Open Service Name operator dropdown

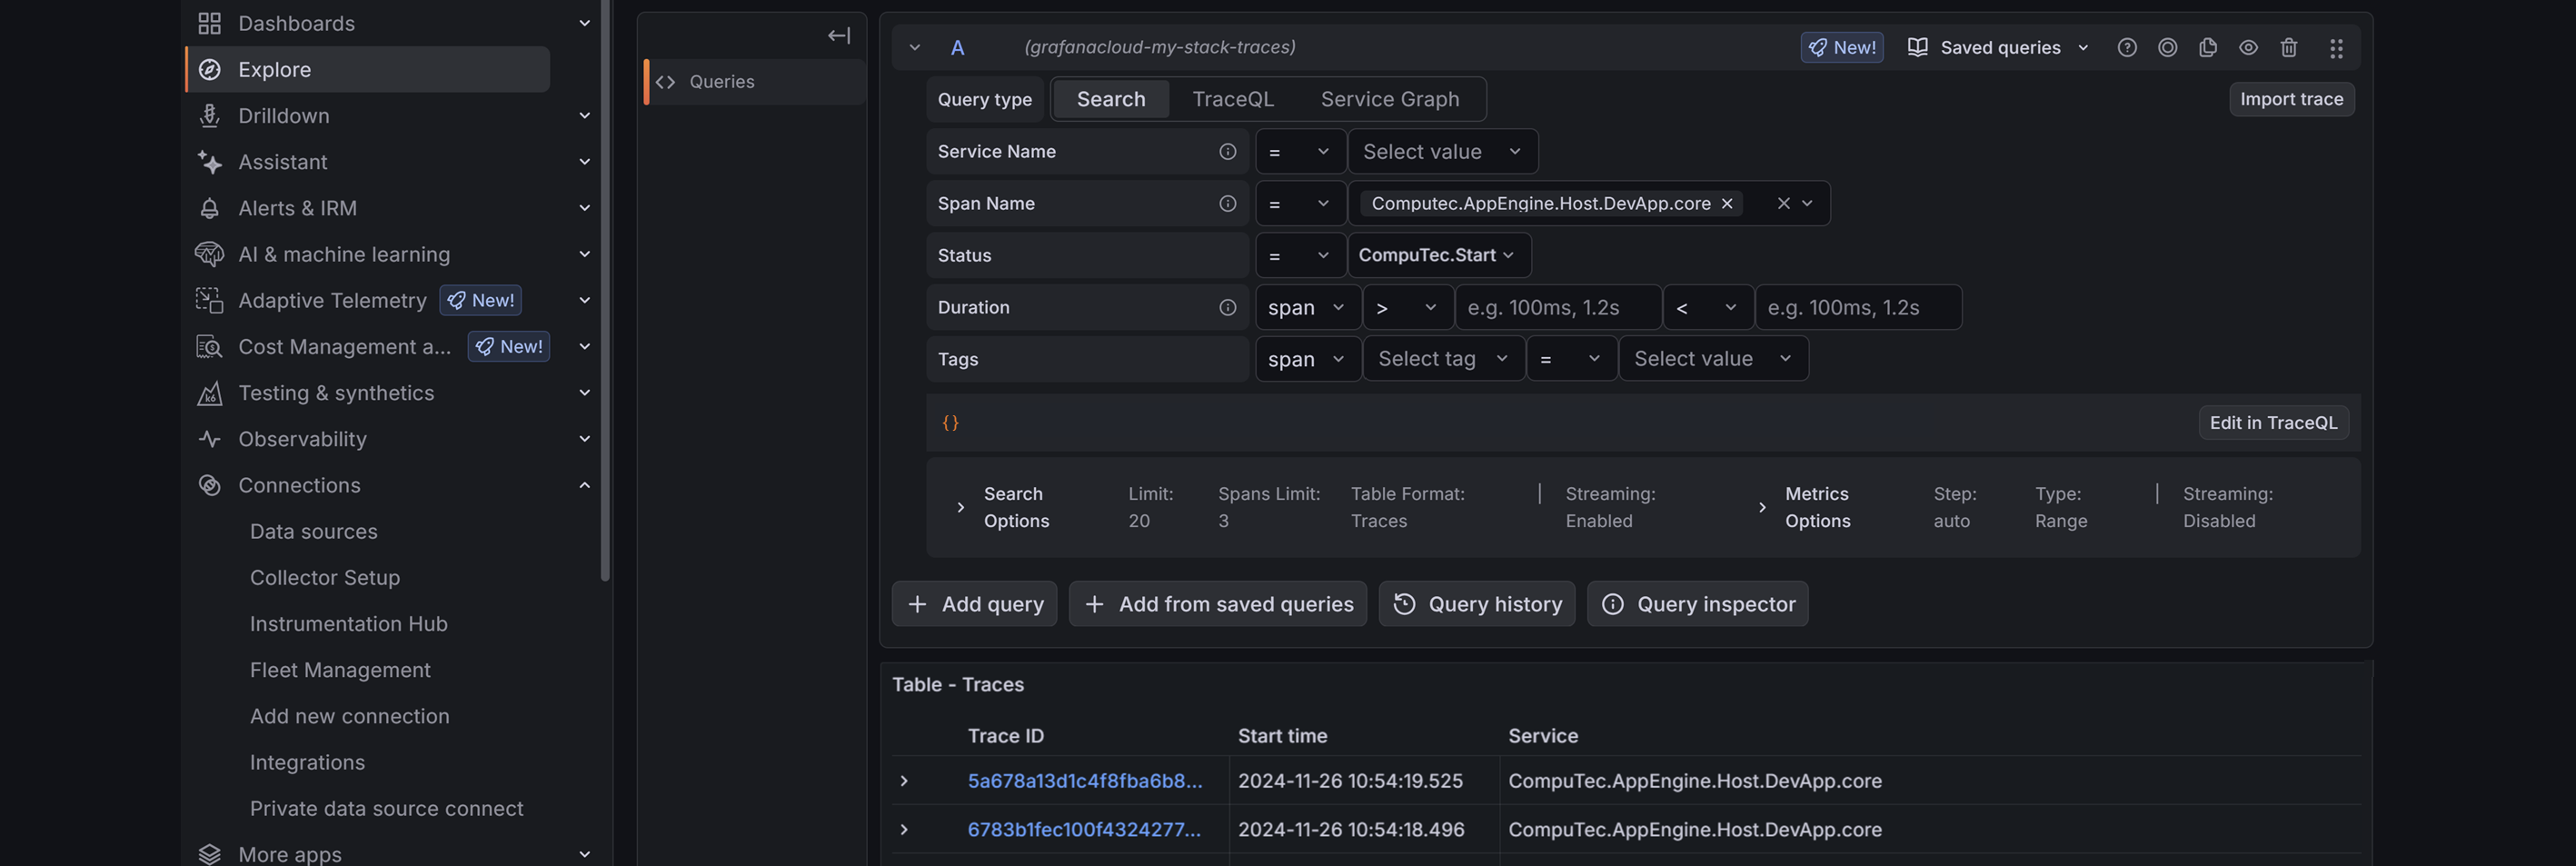(x=1300, y=151)
